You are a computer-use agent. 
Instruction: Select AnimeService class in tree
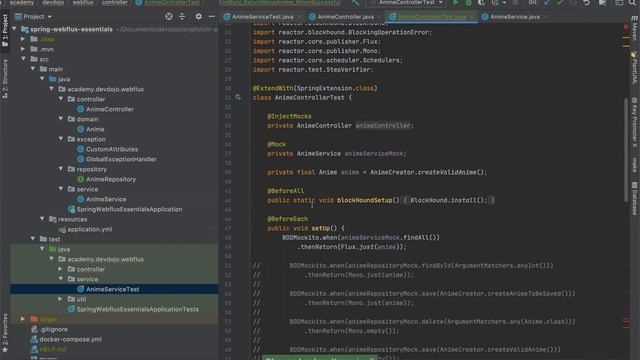point(102,199)
